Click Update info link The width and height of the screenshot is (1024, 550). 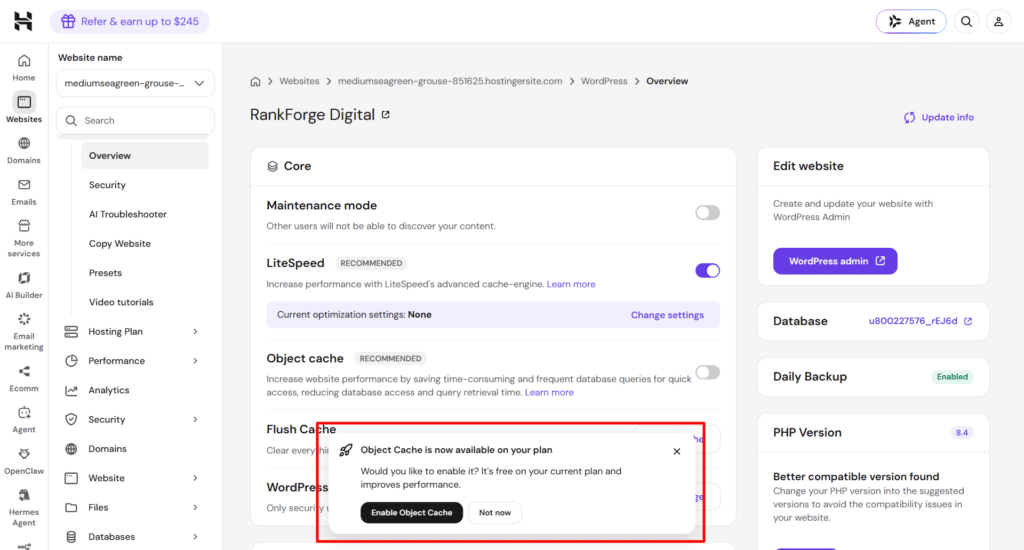pos(947,118)
